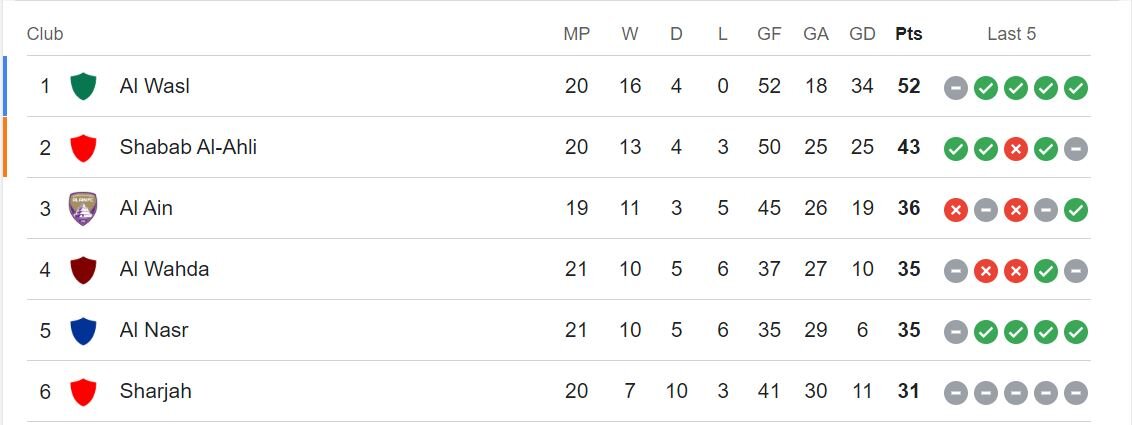This screenshot has width=1132, height=425.
Task: Click Al Wahda's green win result icon
Action: (x=1046, y=271)
